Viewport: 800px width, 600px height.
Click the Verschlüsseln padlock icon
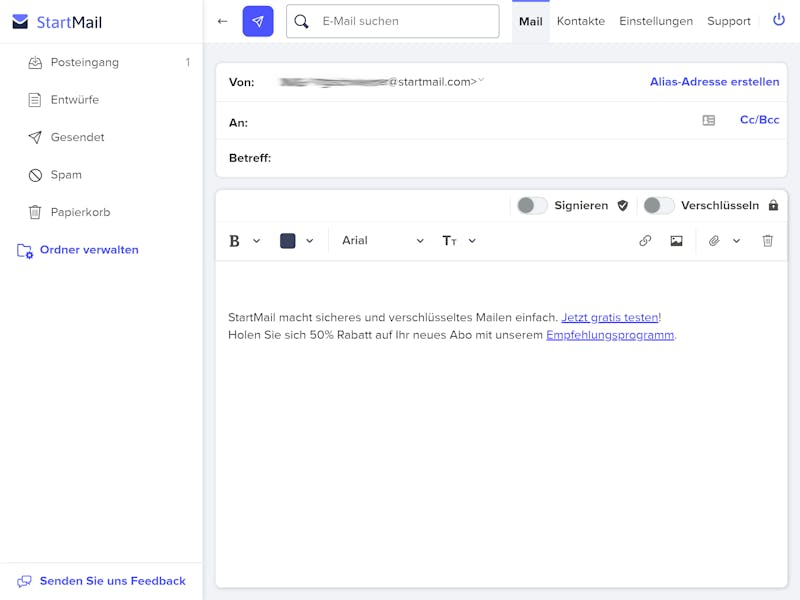773,205
